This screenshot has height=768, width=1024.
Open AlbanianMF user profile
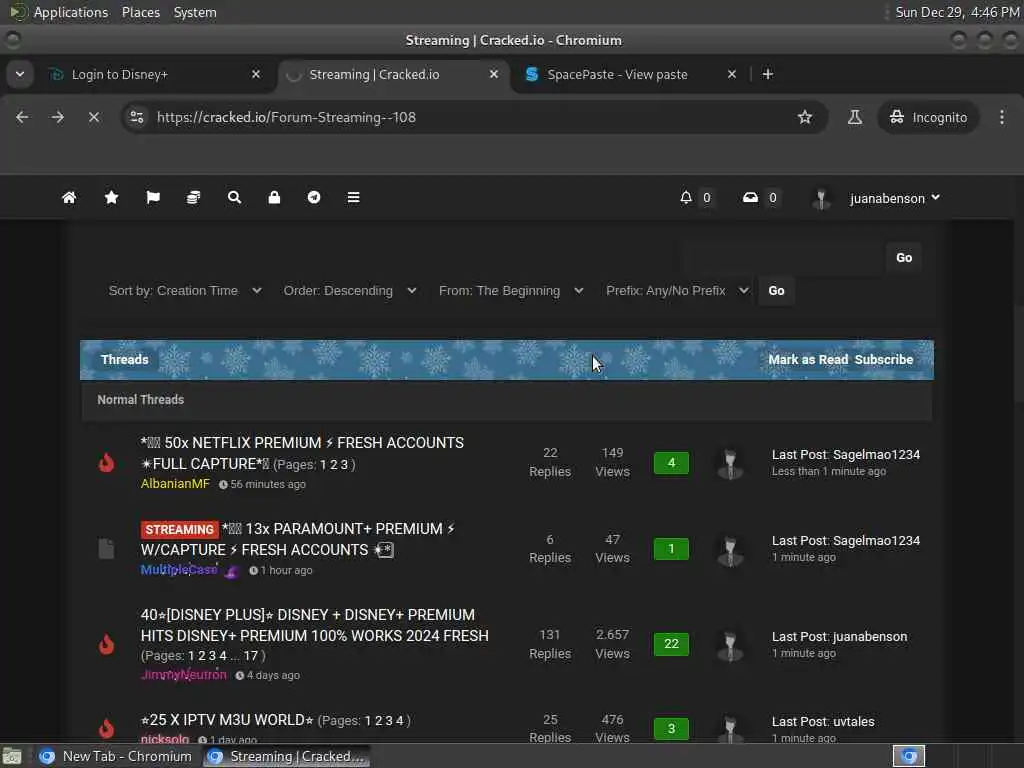click(x=175, y=484)
